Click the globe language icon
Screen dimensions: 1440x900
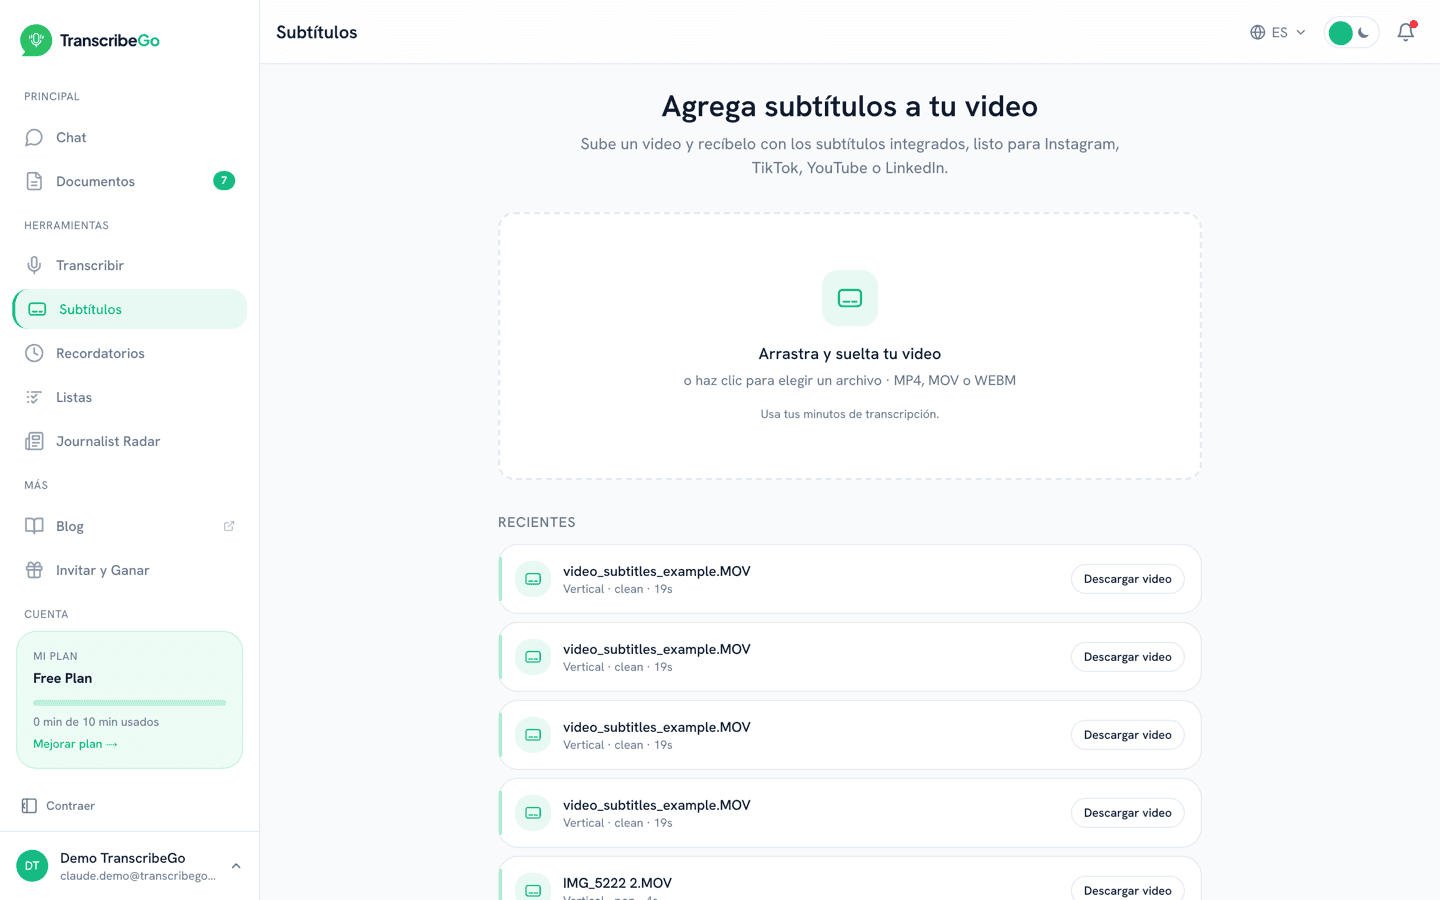click(x=1258, y=32)
